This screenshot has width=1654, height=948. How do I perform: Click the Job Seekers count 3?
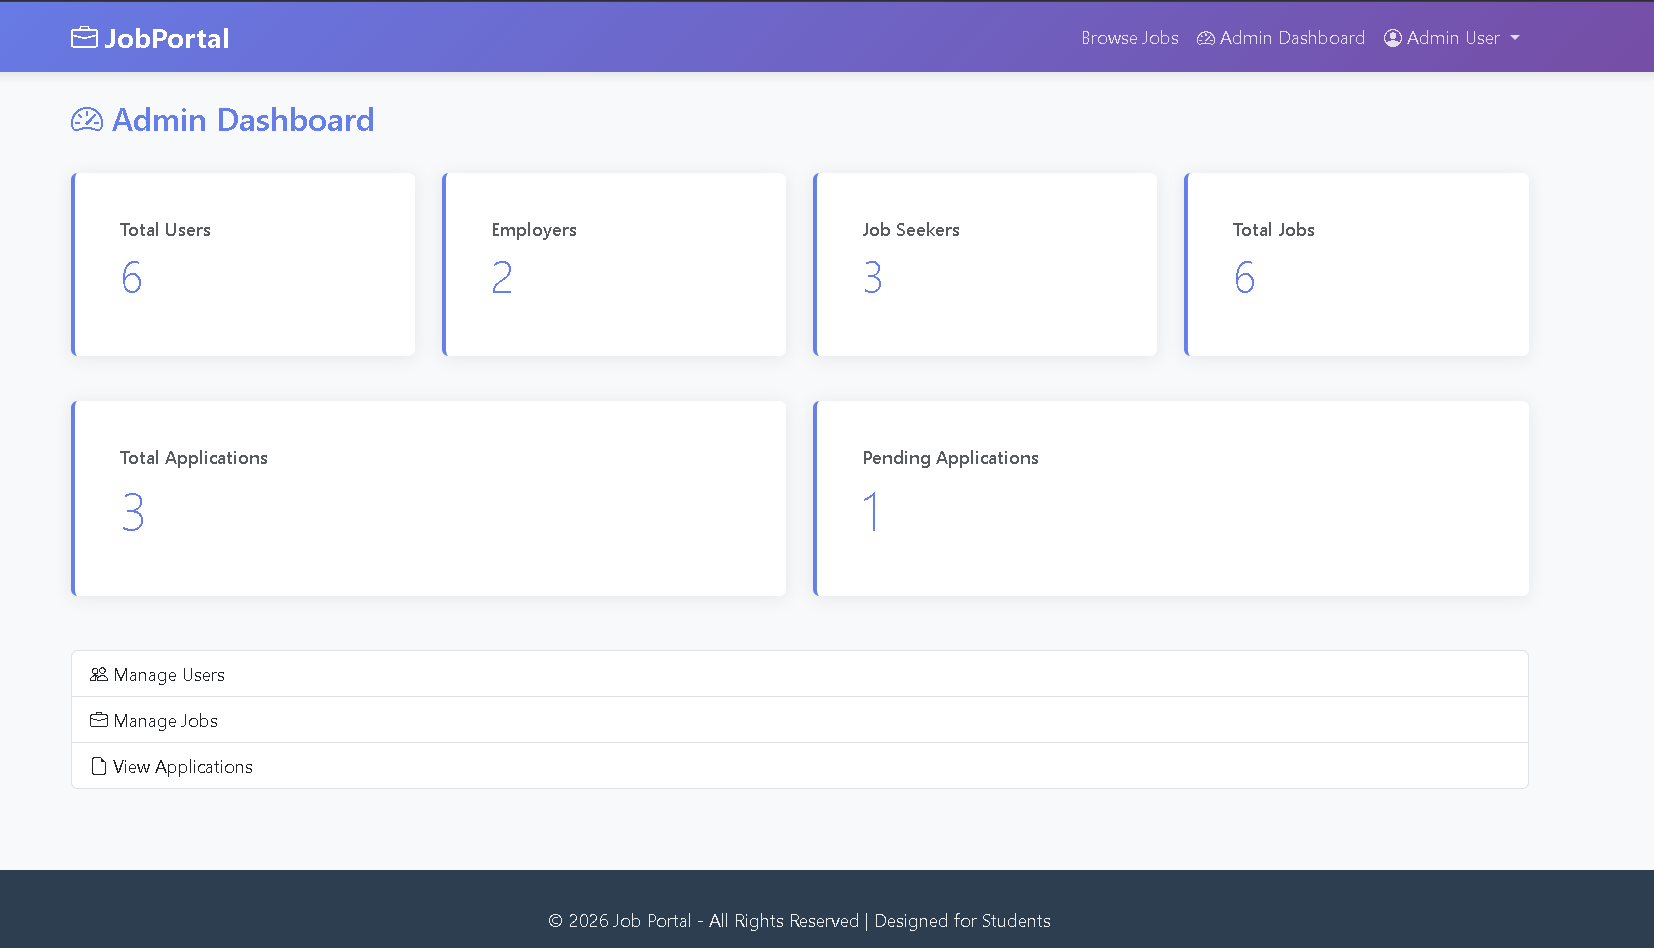pos(873,277)
